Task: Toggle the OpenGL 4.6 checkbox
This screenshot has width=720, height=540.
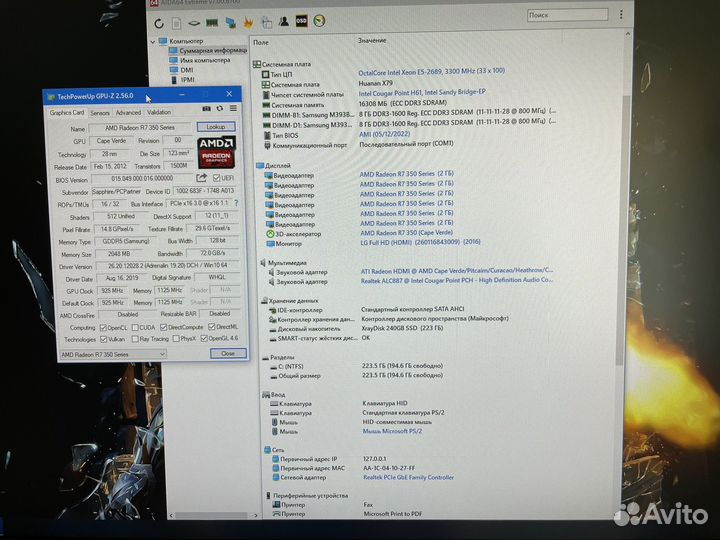Action: coord(204,338)
